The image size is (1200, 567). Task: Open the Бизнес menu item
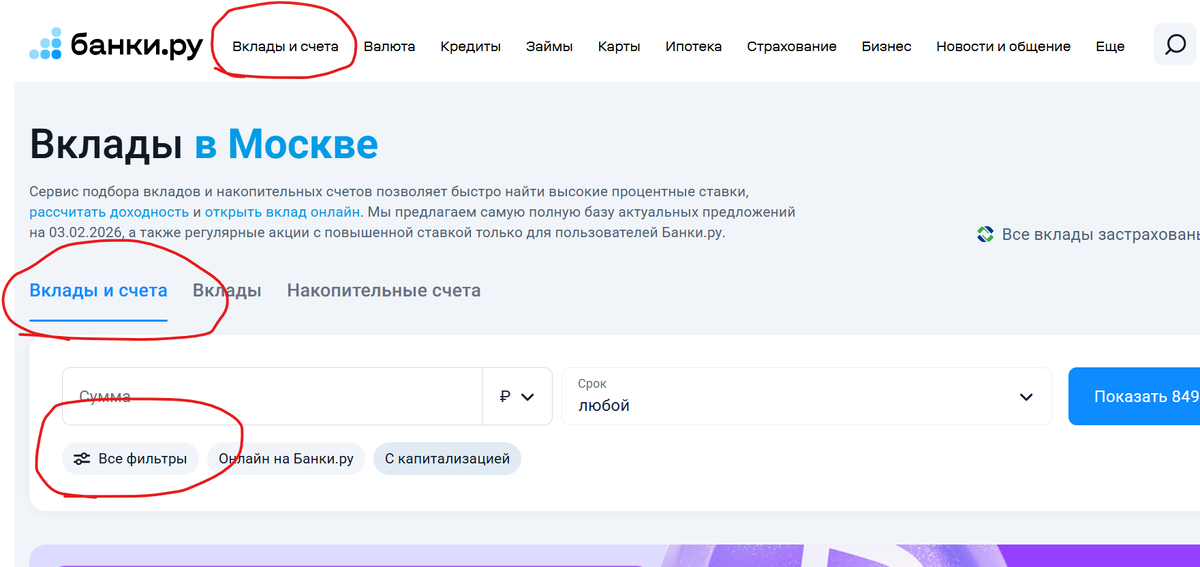(886, 46)
